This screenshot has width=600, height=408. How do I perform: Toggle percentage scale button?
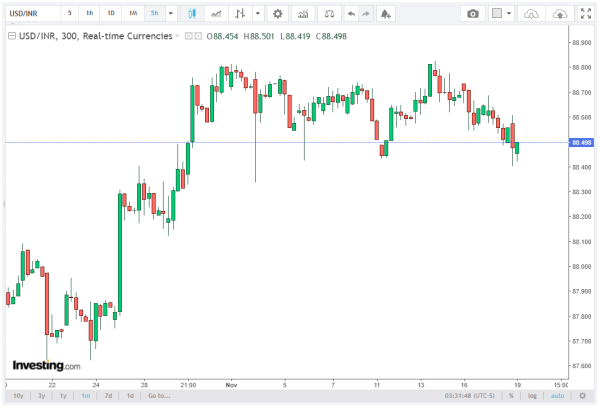[510, 396]
